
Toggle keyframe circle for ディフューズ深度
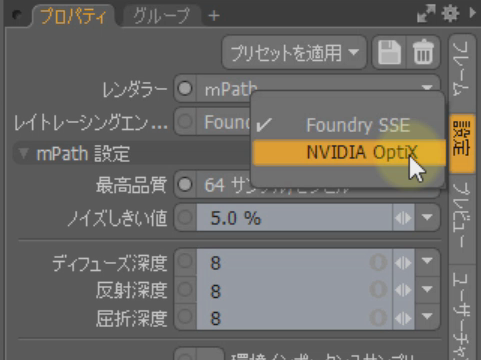(185, 262)
